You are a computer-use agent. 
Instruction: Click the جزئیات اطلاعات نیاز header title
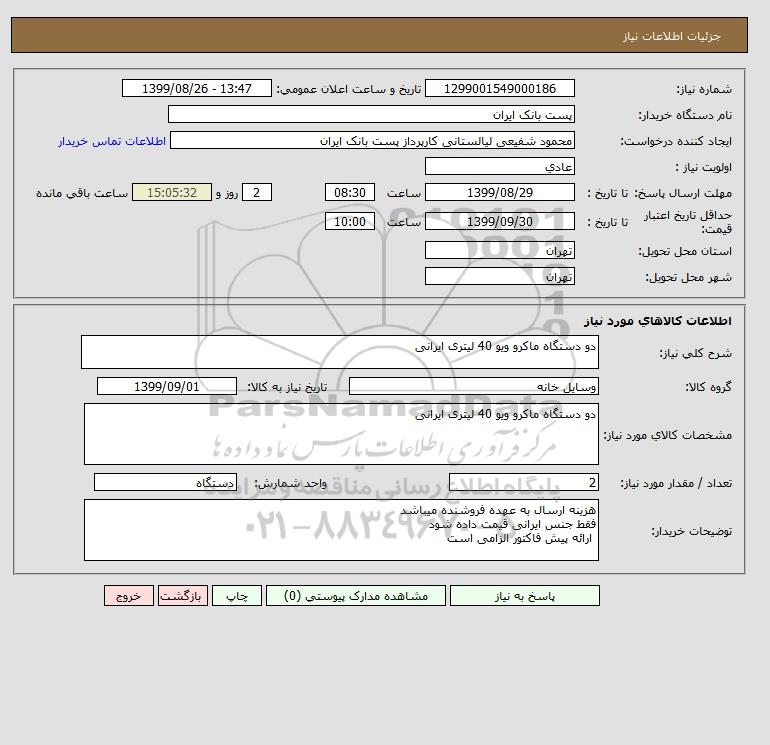[672, 36]
